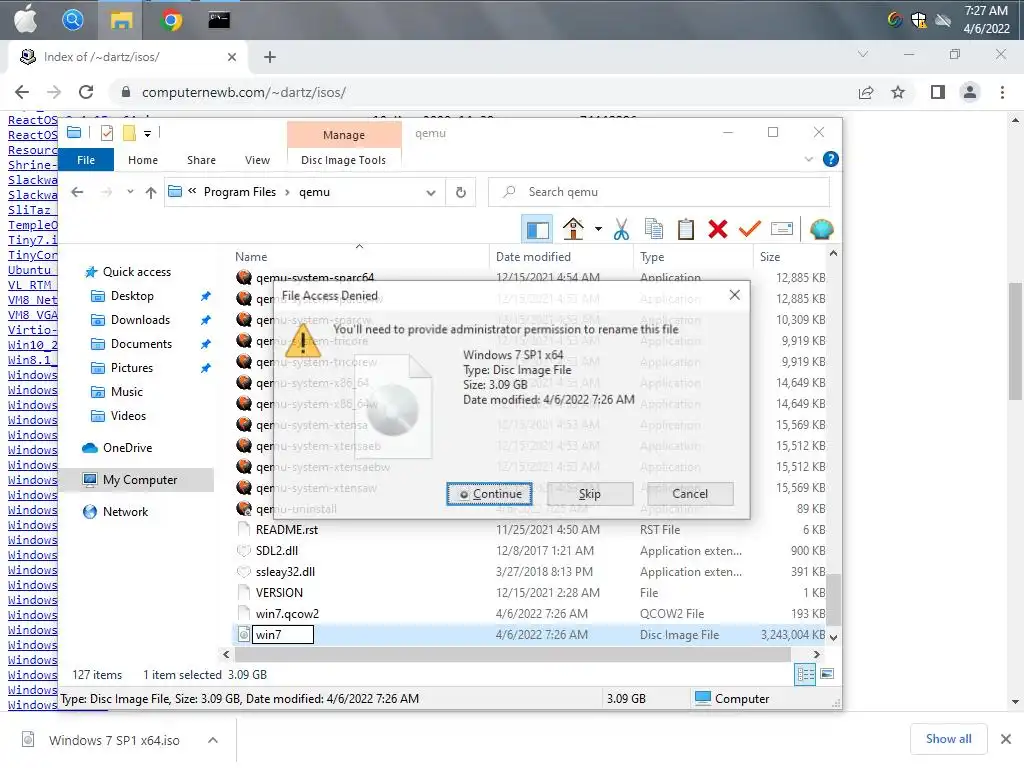Select the VERSION file

tap(279, 592)
